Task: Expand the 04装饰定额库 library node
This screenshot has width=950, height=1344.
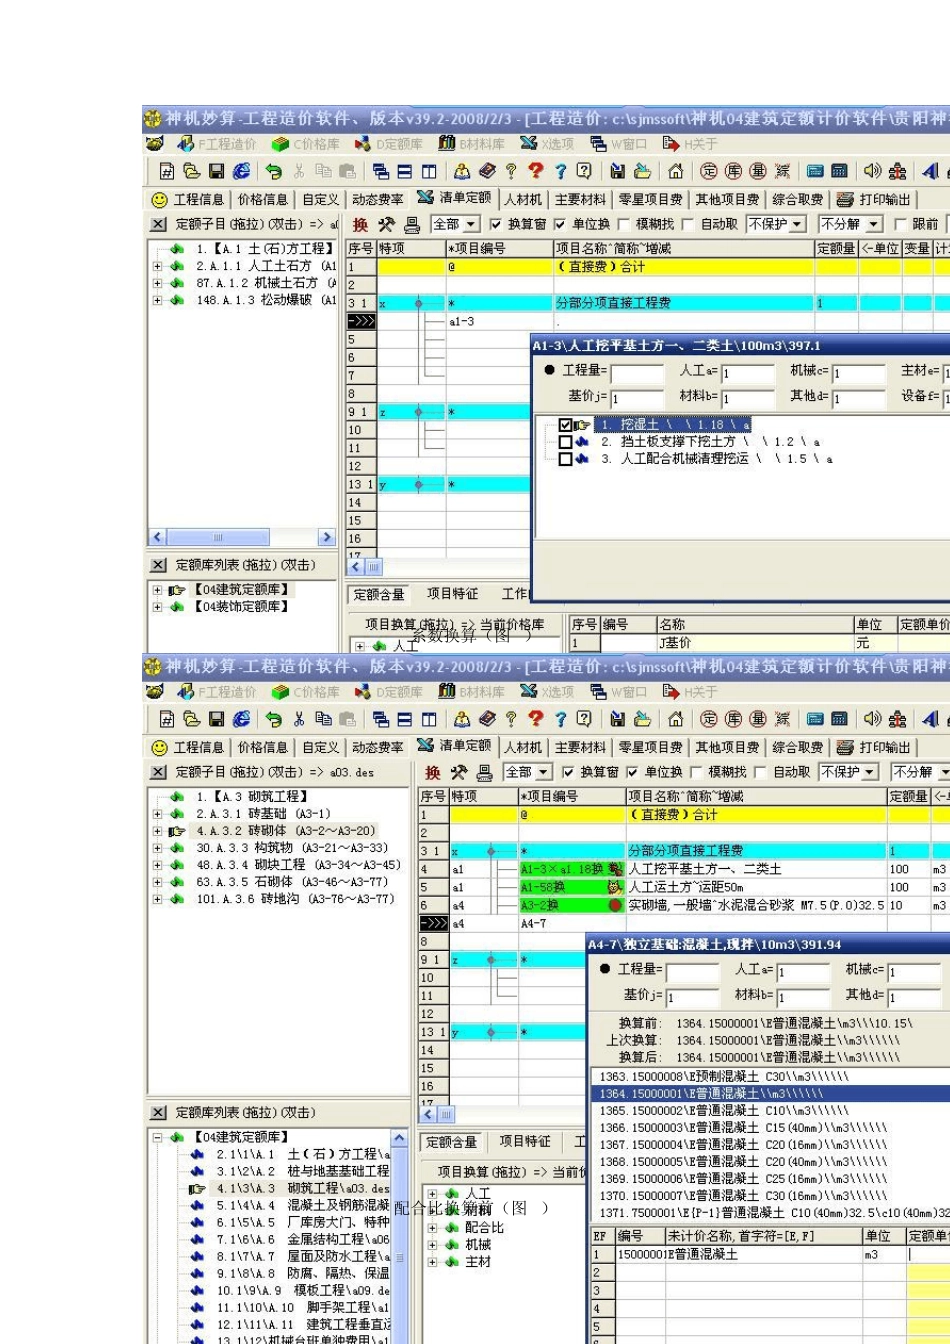Action: pos(157,607)
